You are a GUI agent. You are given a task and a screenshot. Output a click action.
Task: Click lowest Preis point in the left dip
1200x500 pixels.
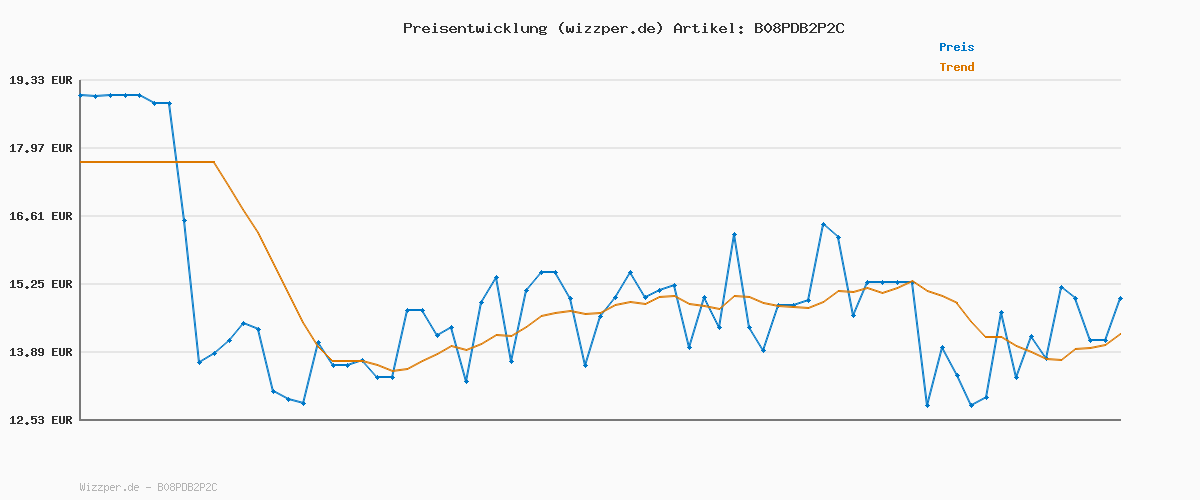(x=303, y=403)
